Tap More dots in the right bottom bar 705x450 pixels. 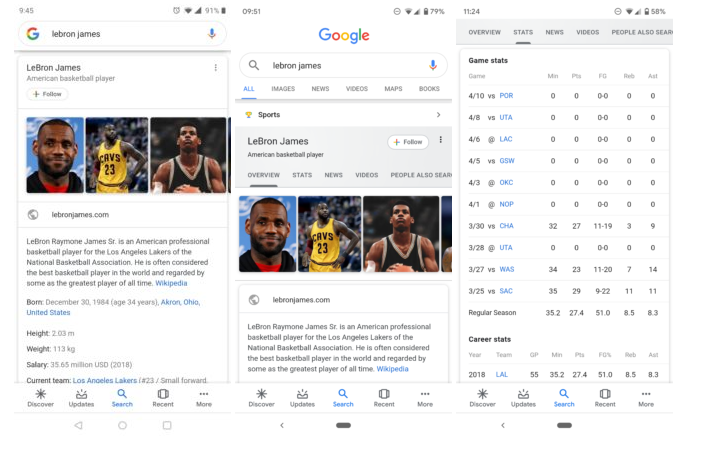(x=646, y=398)
